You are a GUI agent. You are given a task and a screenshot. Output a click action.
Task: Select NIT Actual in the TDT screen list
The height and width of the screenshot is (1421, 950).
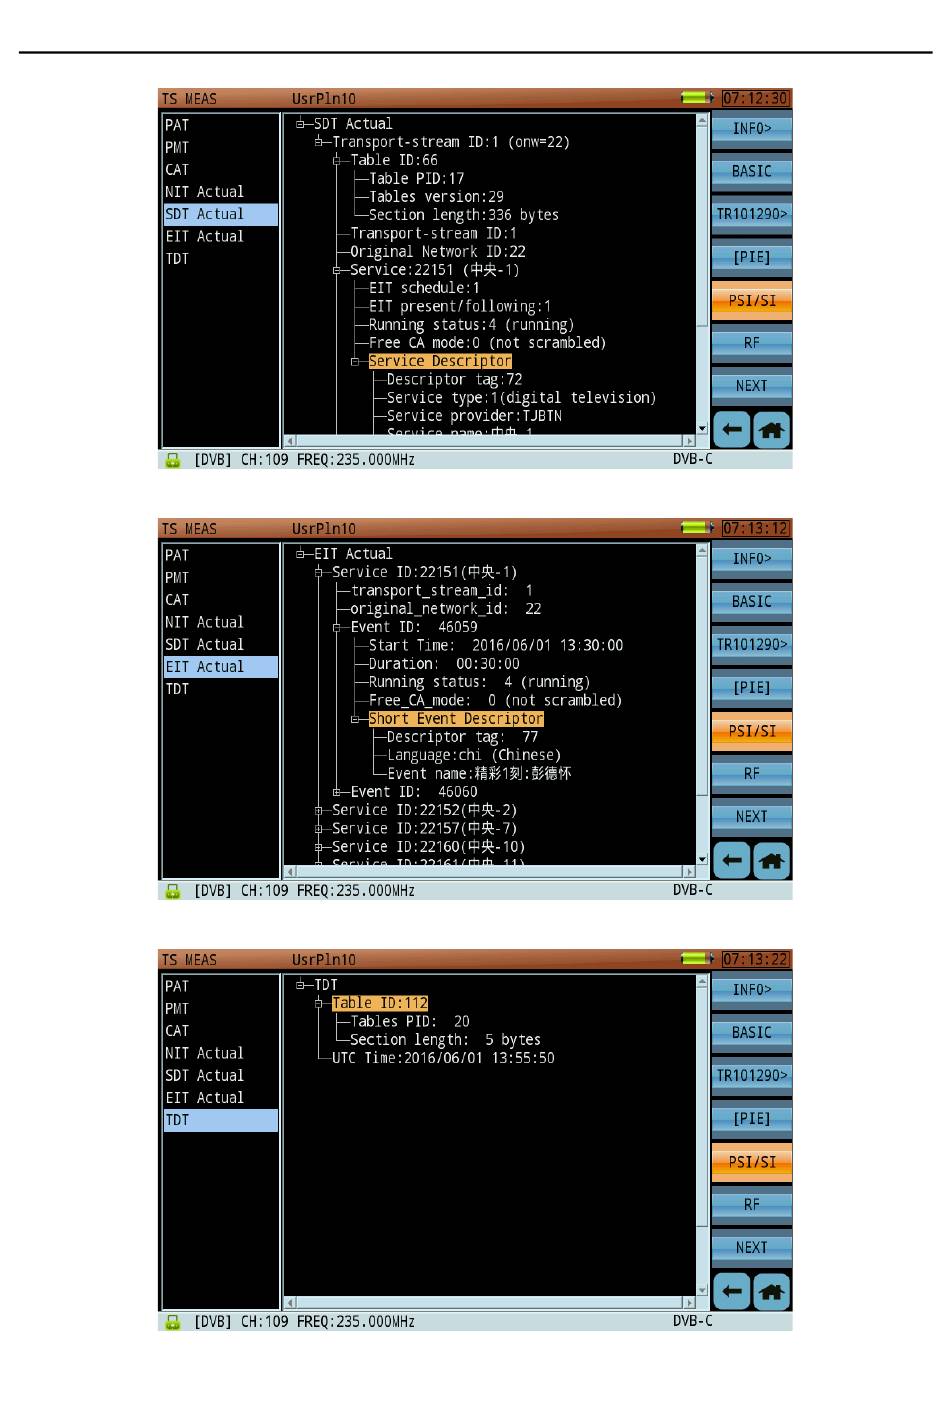(x=205, y=1053)
